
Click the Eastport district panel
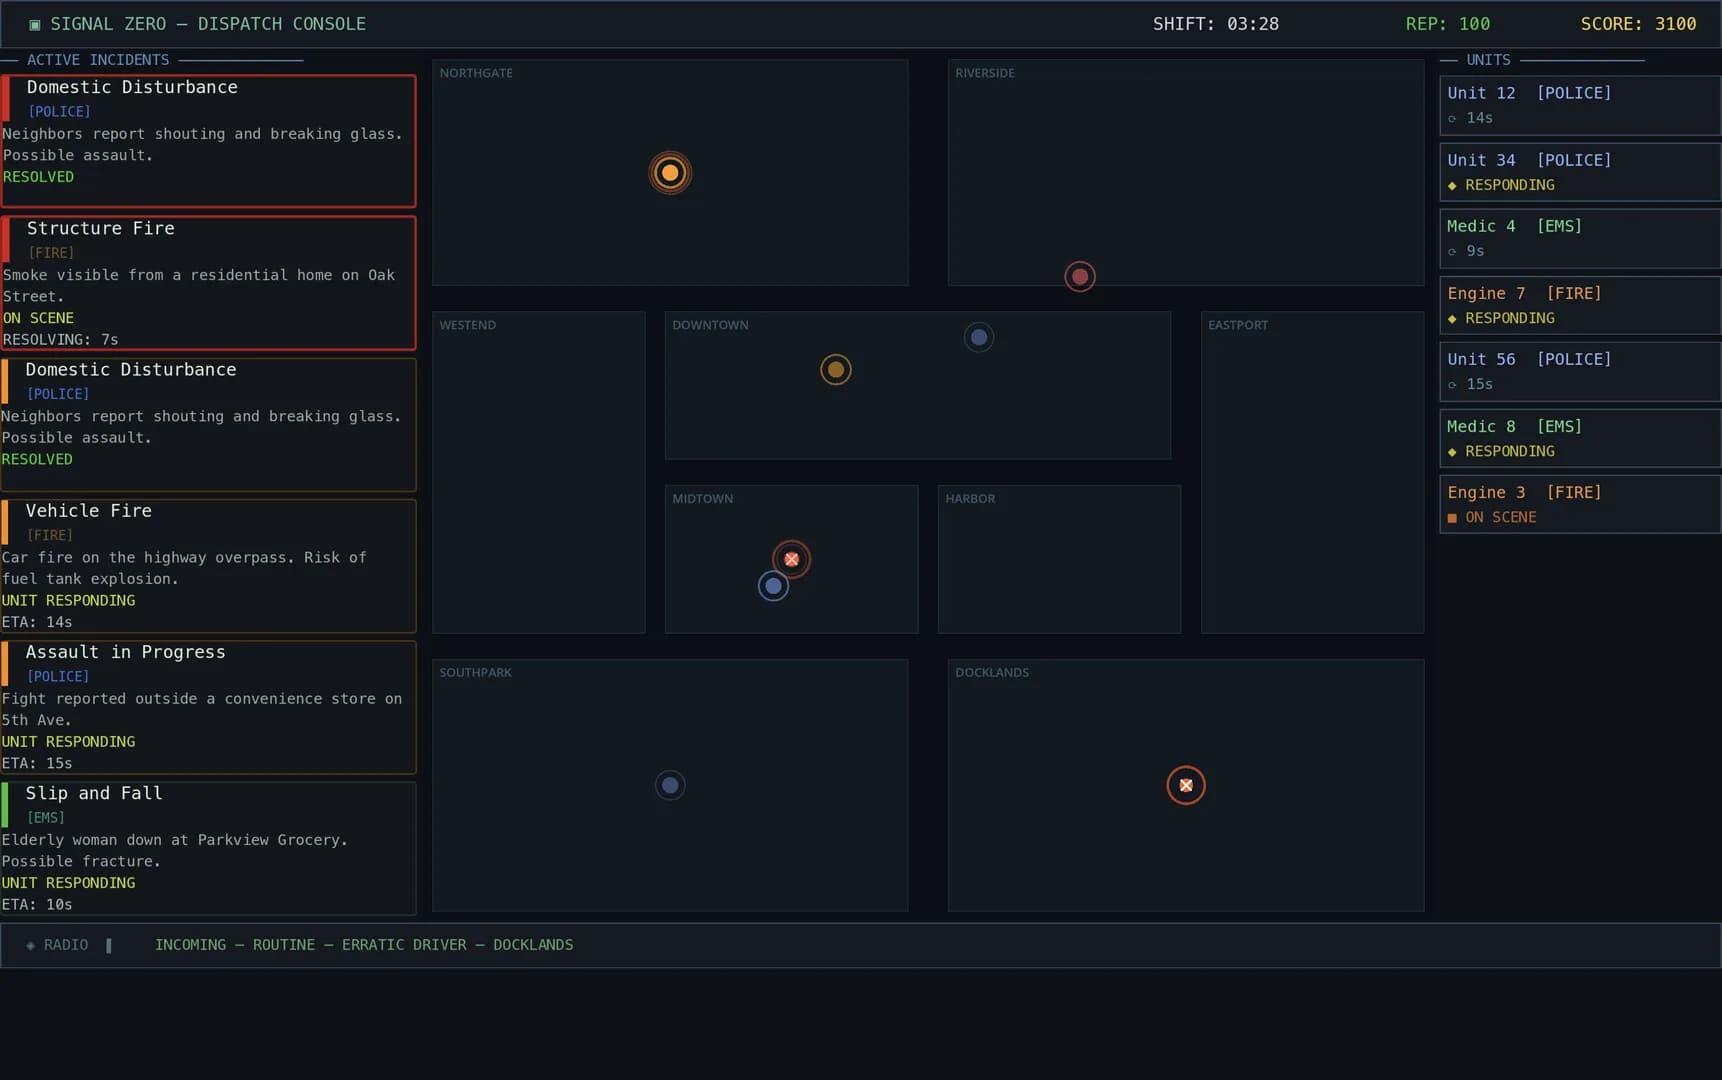pyautogui.click(x=1312, y=472)
